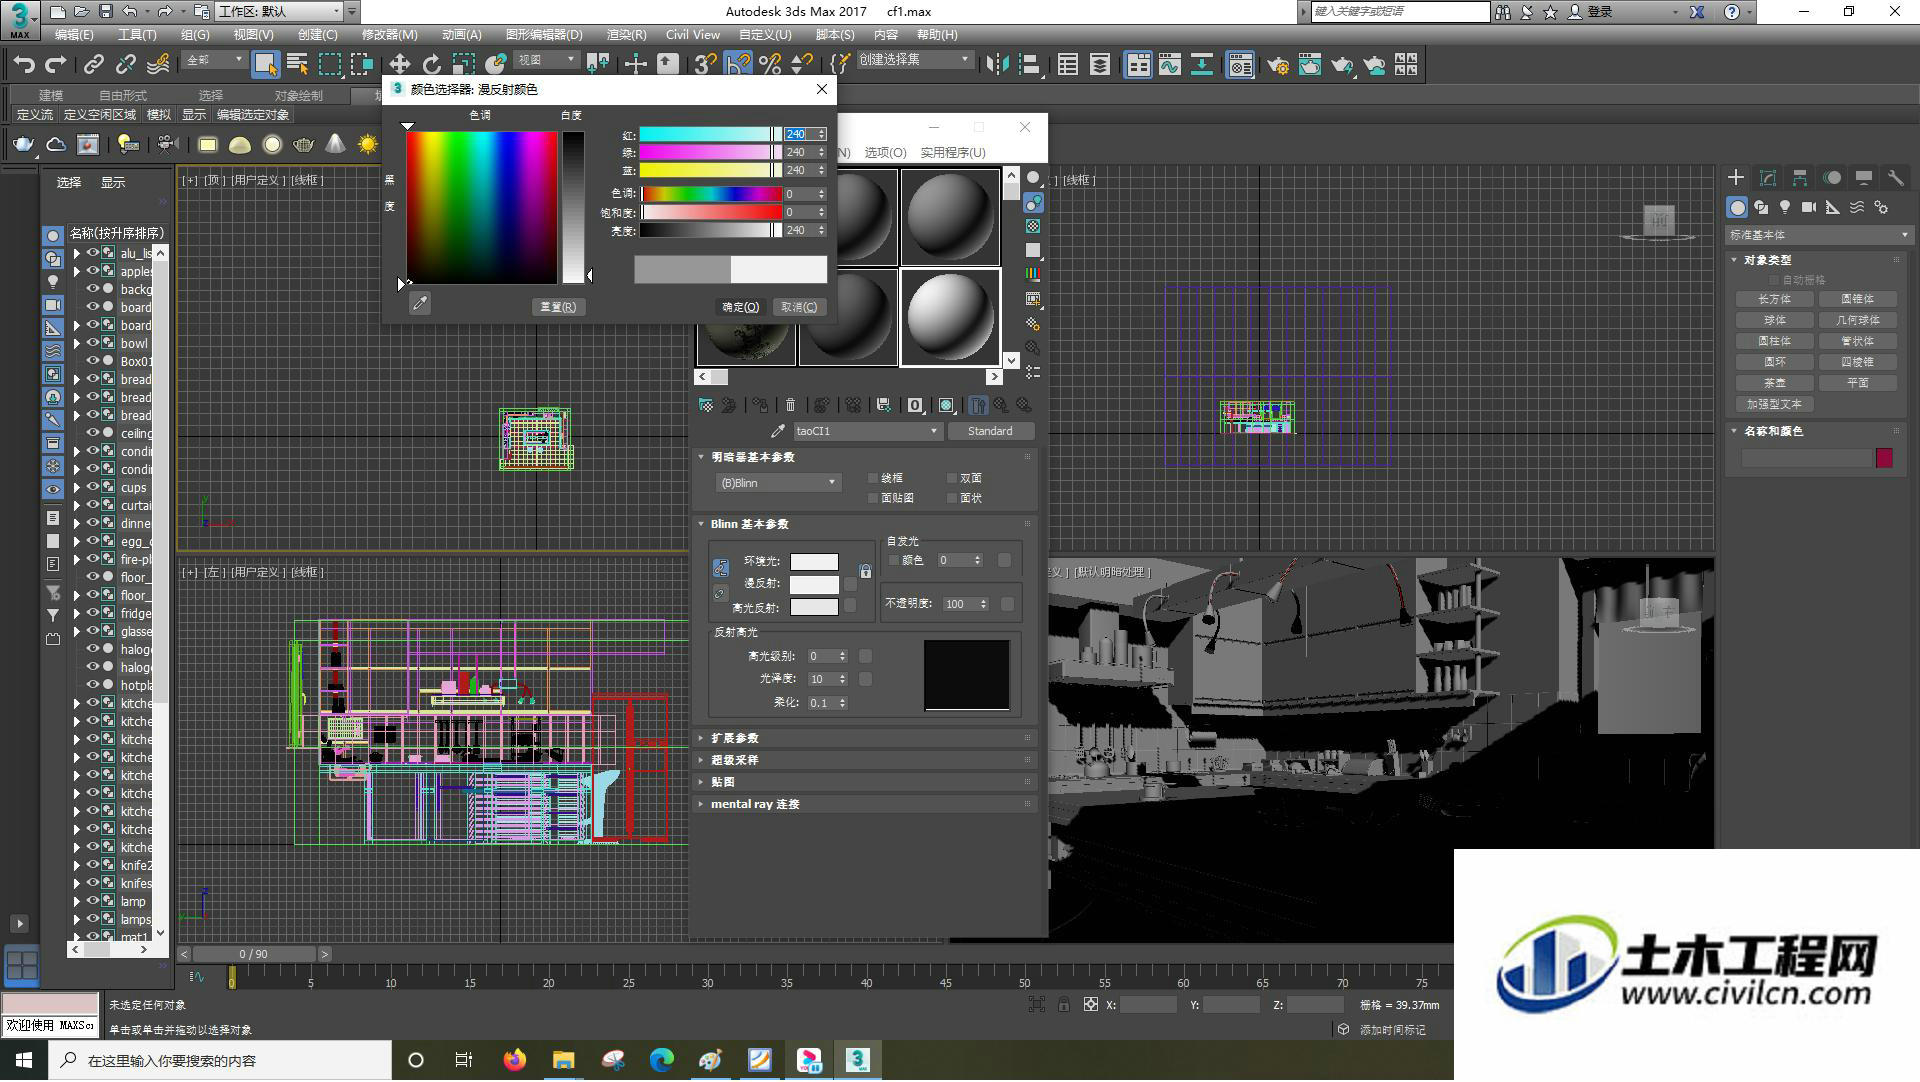
Task: Toggle visibility eye of the lamp object
Action: point(93,901)
